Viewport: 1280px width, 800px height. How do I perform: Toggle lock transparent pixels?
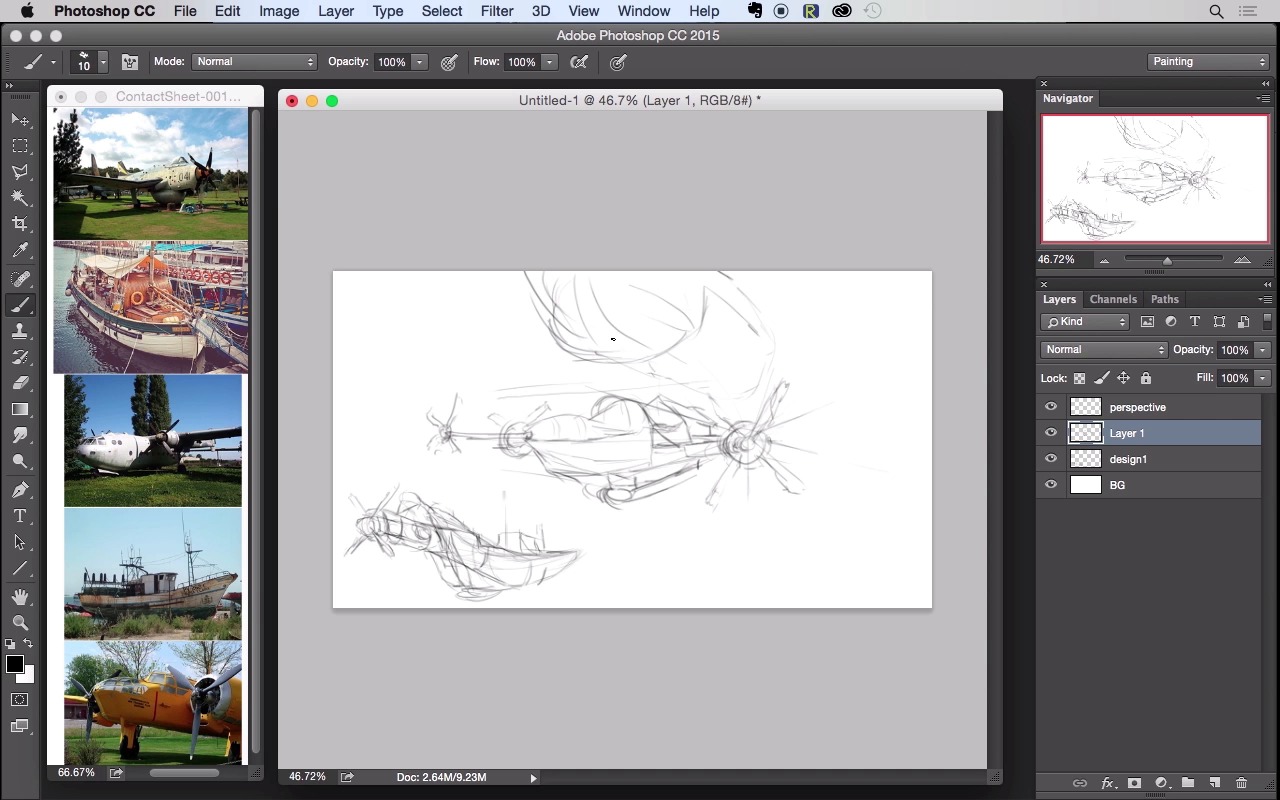tap(1080, 378)
